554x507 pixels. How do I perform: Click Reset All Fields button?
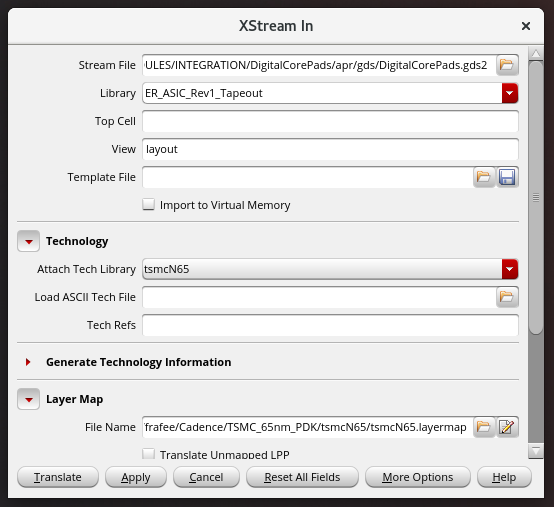coord(302,477)
